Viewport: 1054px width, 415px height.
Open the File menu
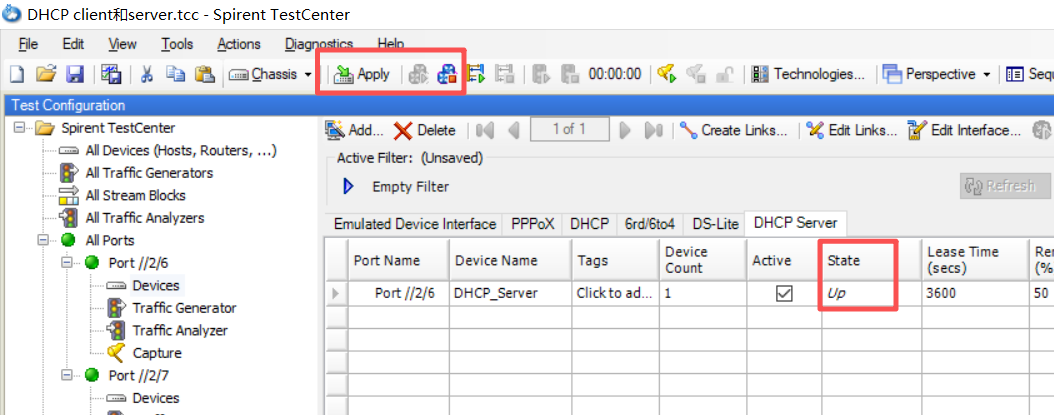click(x=28, y=44)
